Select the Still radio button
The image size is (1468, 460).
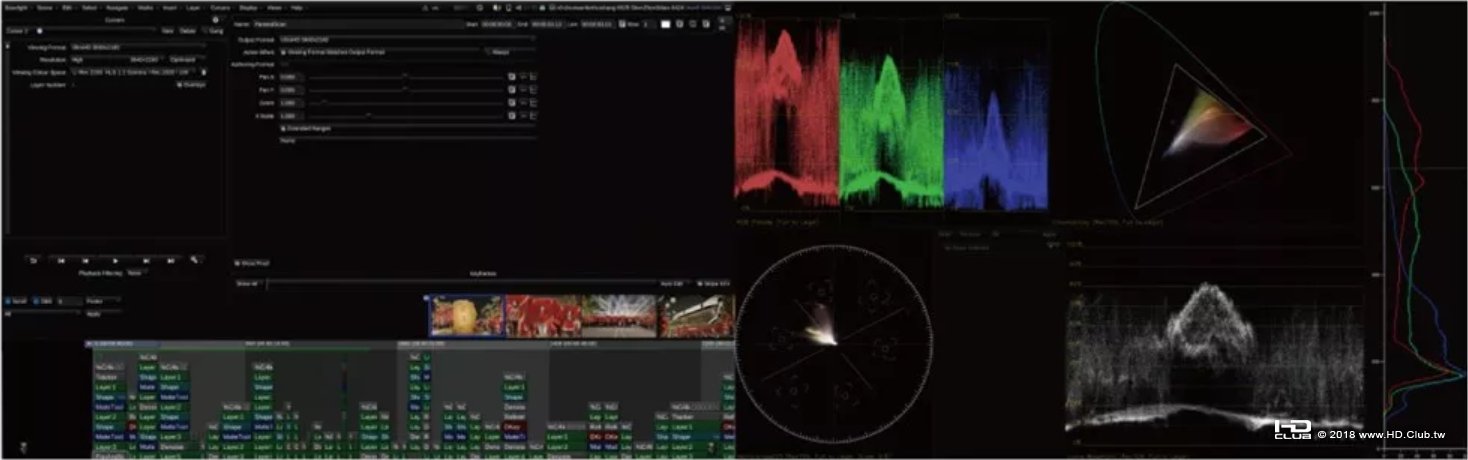(36, 301)
